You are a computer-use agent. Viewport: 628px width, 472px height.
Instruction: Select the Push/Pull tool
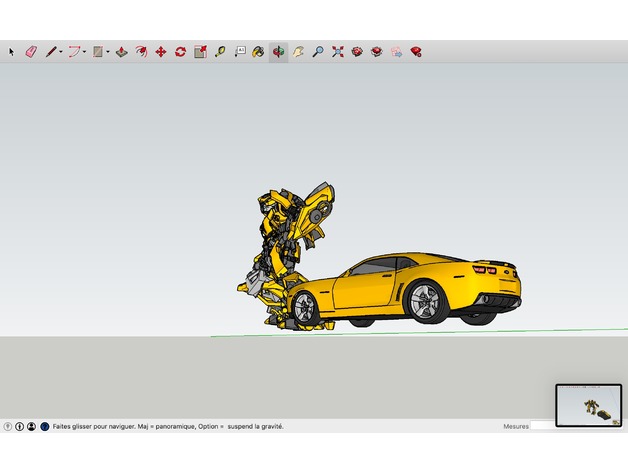point(121,52)
